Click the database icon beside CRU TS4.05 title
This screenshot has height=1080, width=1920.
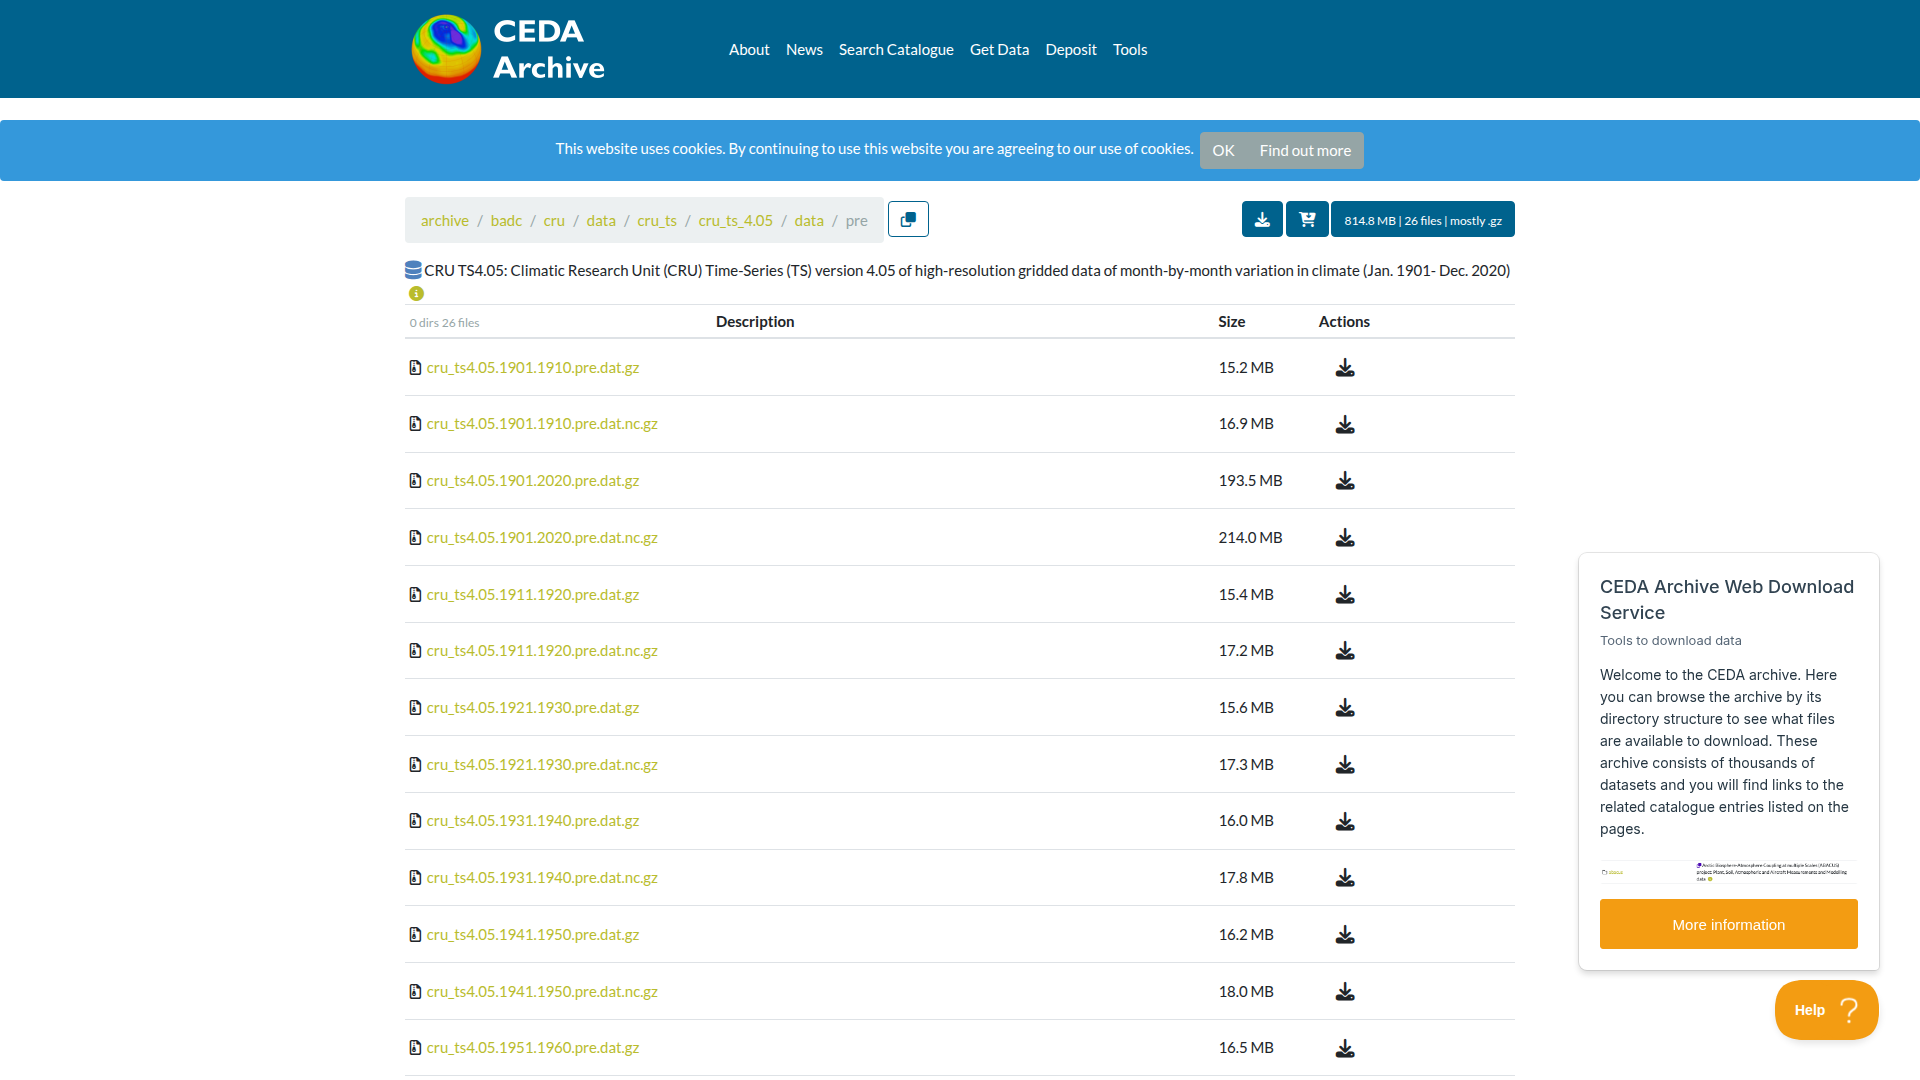[413, 270]
